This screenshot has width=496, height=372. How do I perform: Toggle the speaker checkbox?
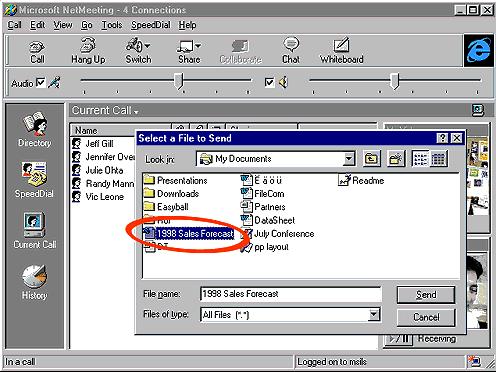[x=269, y=82]
